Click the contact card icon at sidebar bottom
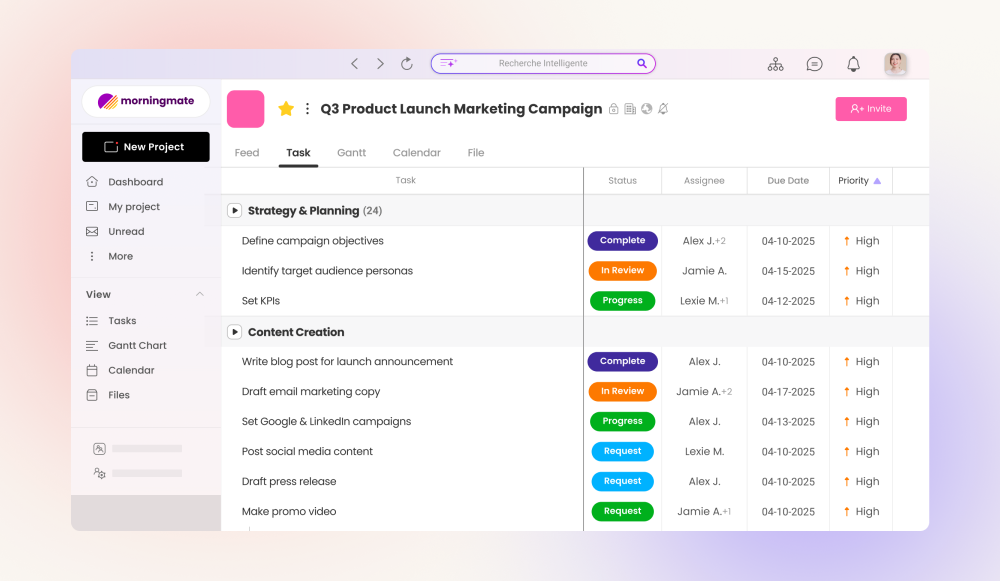 (x=99, y=448)
